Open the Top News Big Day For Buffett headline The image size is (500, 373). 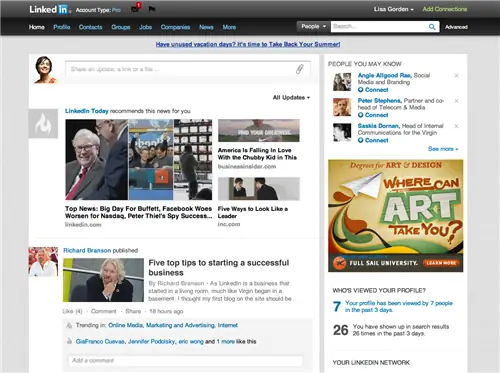pyautogui.click(x=138, y=212)
